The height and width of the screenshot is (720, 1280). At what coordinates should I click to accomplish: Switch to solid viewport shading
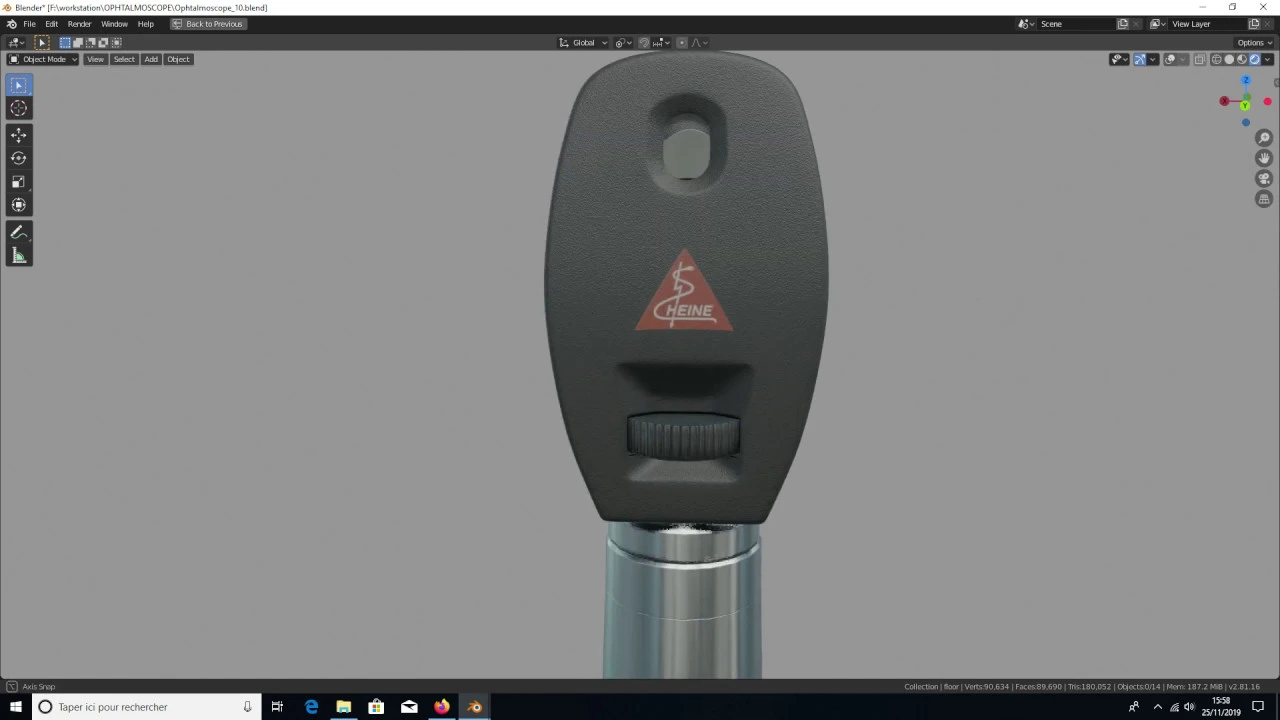point(1229,59)
